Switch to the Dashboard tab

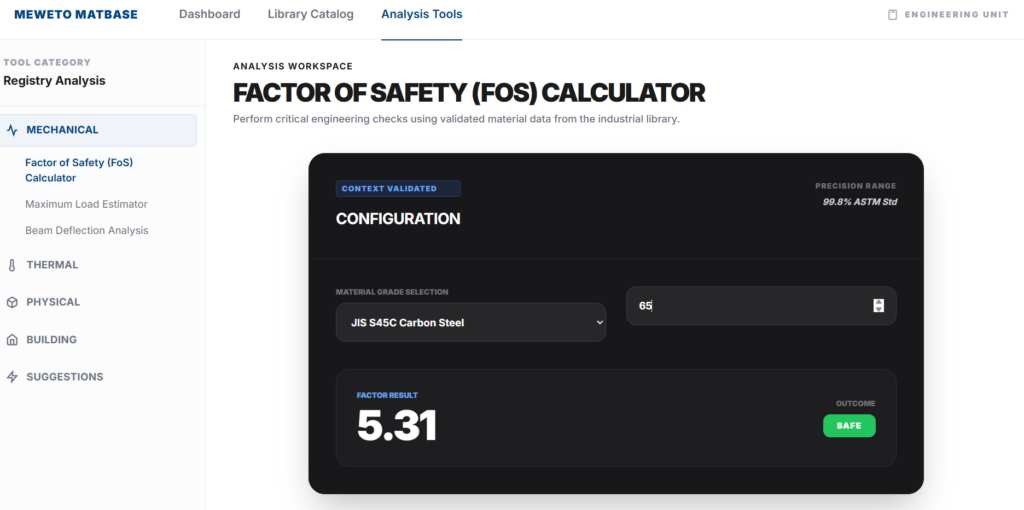pos(209,15)
